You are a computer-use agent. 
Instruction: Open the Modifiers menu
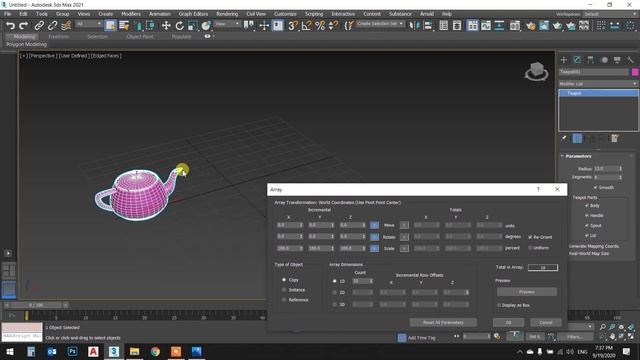coord(131,14)
